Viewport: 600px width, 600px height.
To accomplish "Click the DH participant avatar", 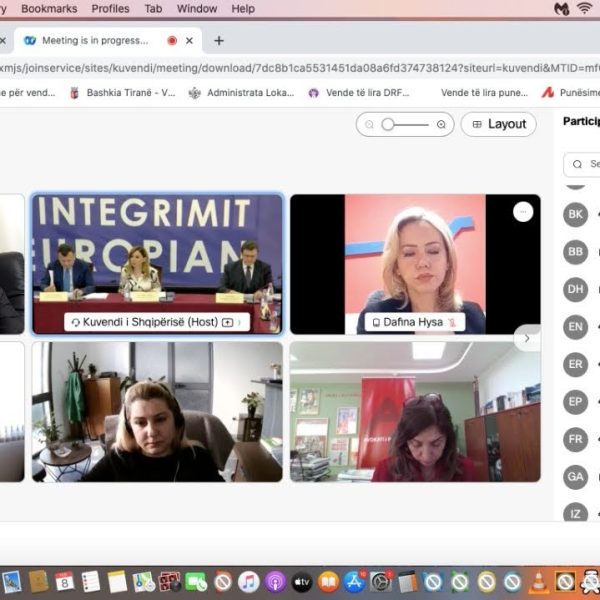I will [575, 289].
